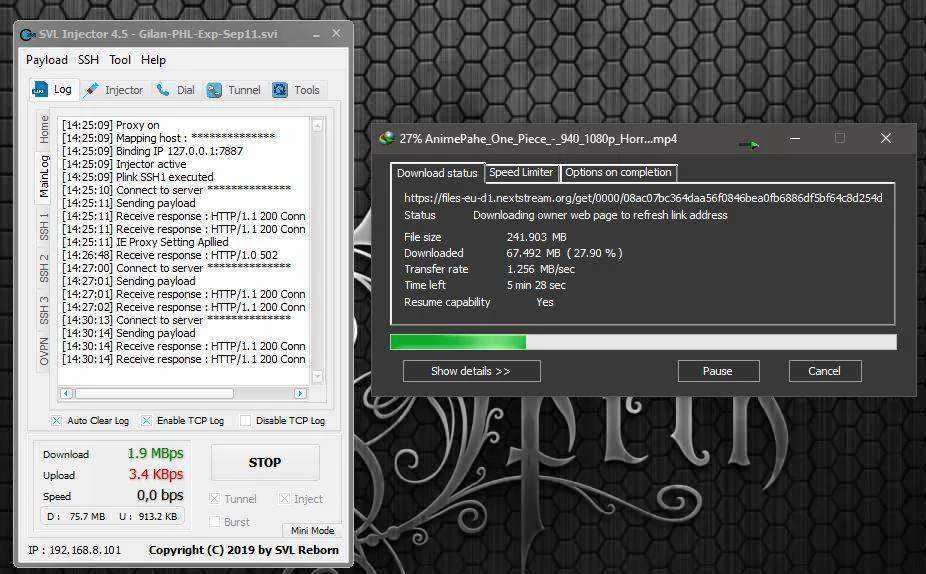
Task: Click log horizontal scroll left arrow
Action: pos(66,393)
